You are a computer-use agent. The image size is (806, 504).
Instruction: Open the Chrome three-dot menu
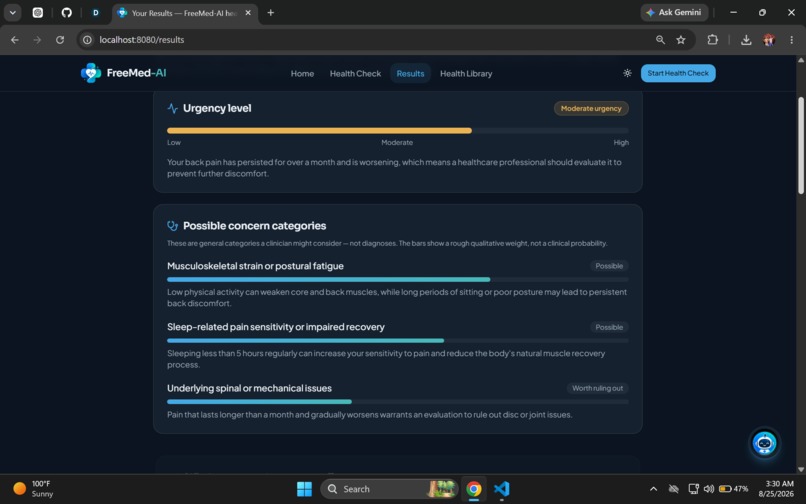tap(792, 40)
